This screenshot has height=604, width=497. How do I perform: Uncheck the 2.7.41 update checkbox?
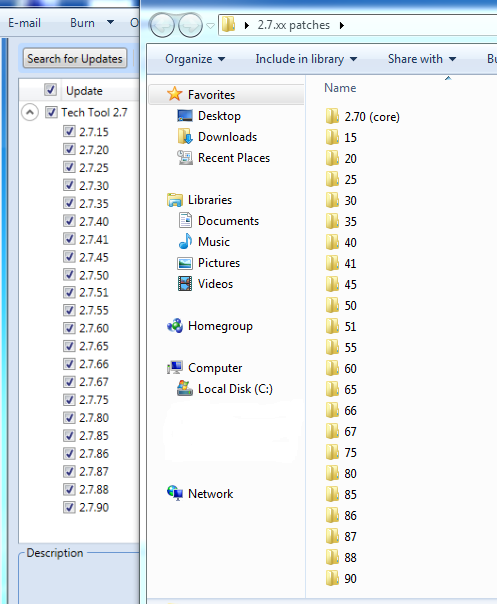(x=69, y=239)
